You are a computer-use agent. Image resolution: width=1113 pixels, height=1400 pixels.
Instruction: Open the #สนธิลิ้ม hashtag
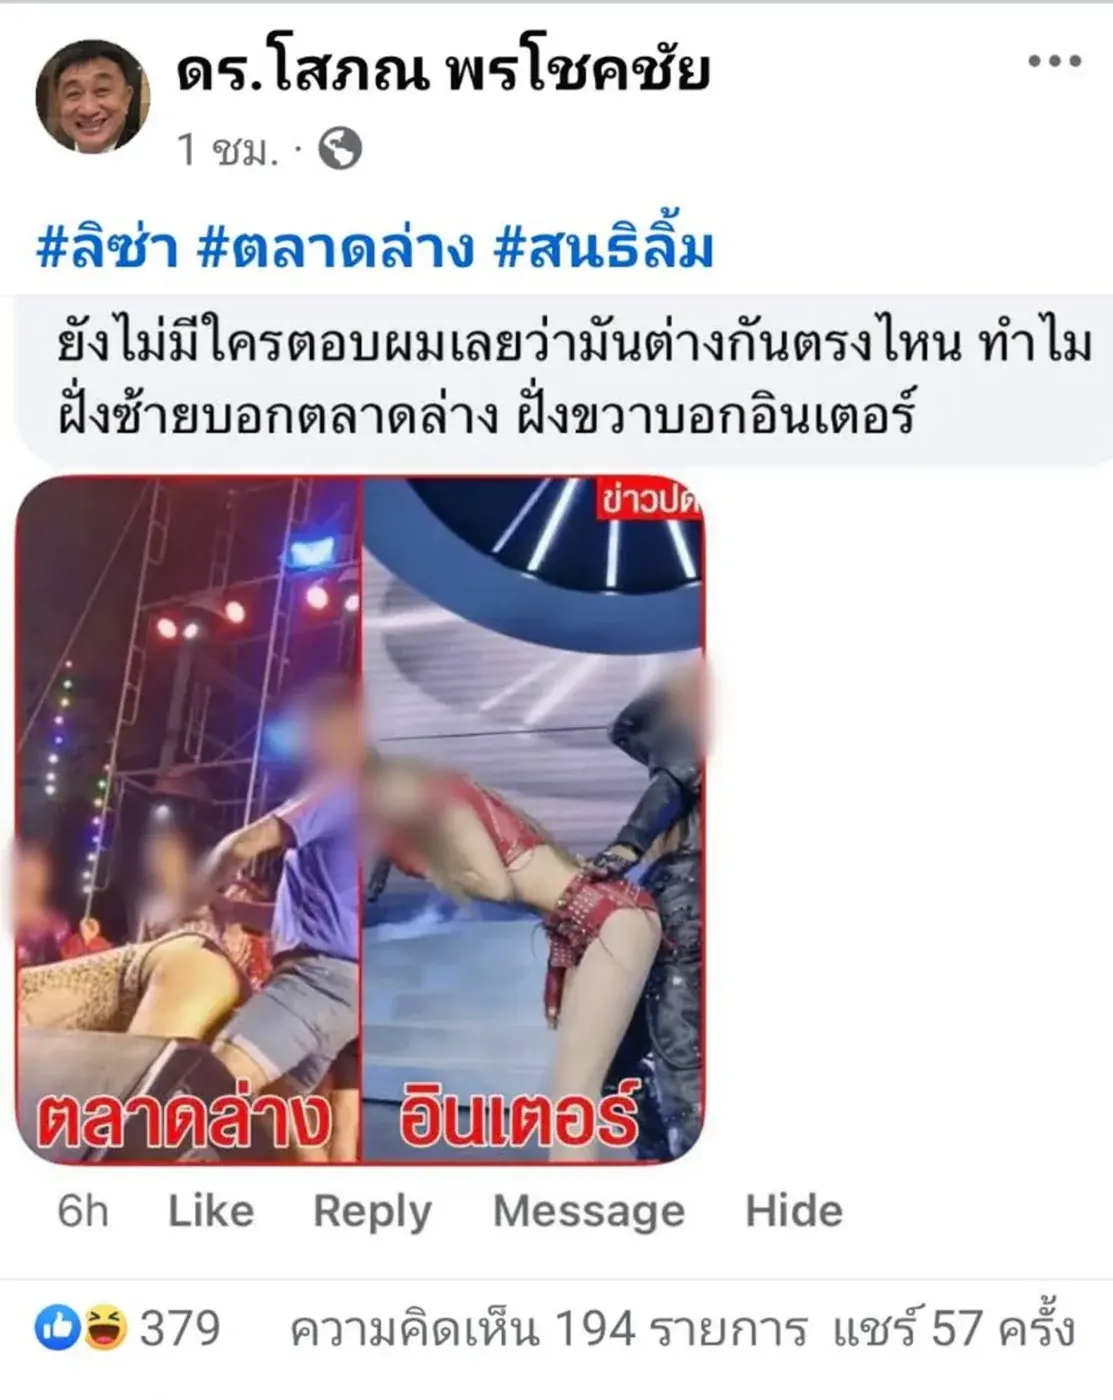(x=604, y=247)
